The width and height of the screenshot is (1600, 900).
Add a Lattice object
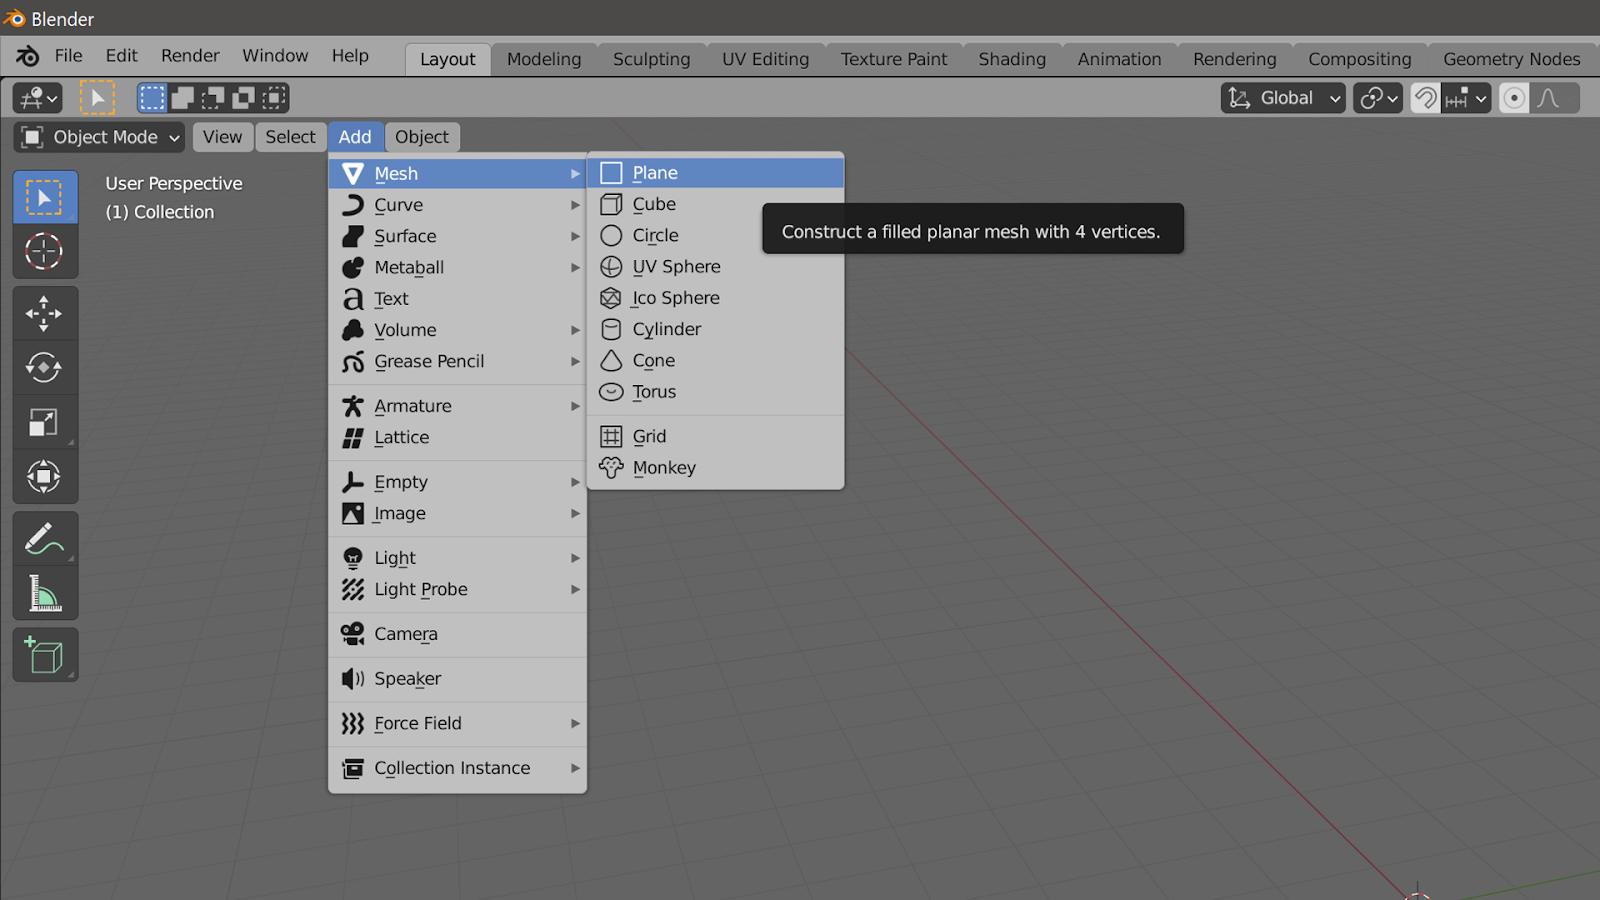point(458,438)
